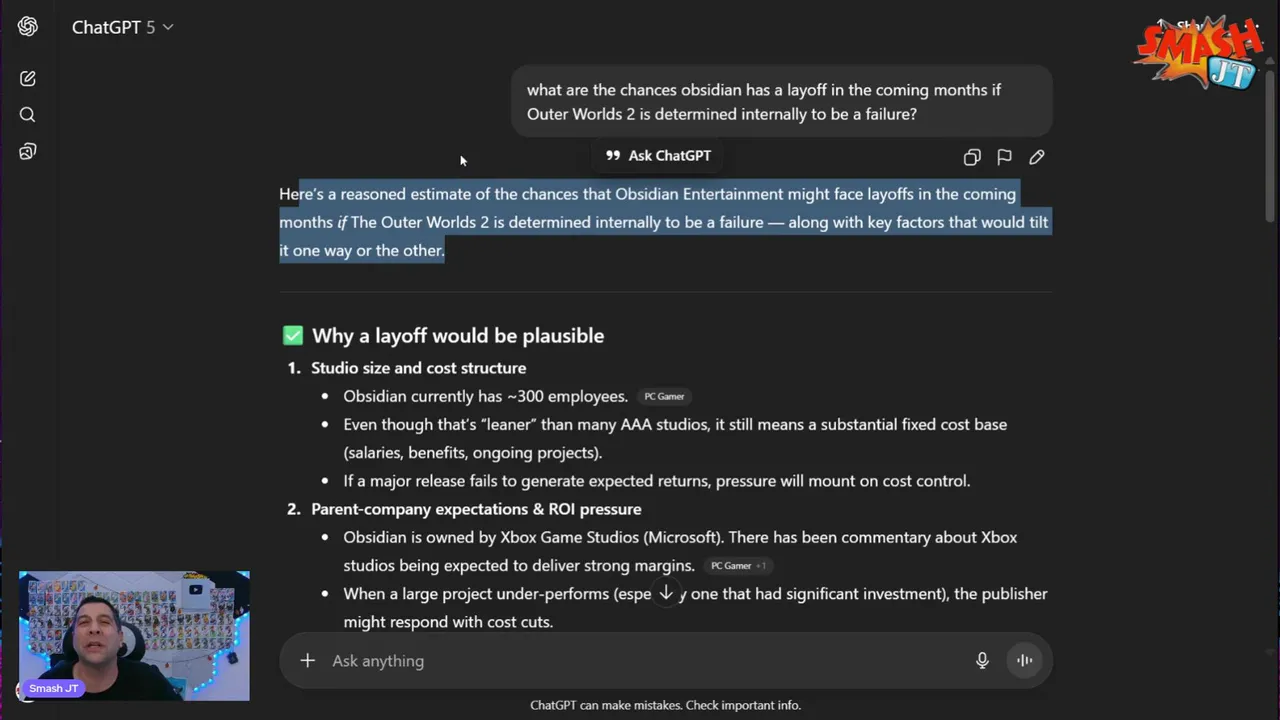Open the plus attachment menu
The width and height of the screenshot is (1280, 720).
click(x=308, y=660)
